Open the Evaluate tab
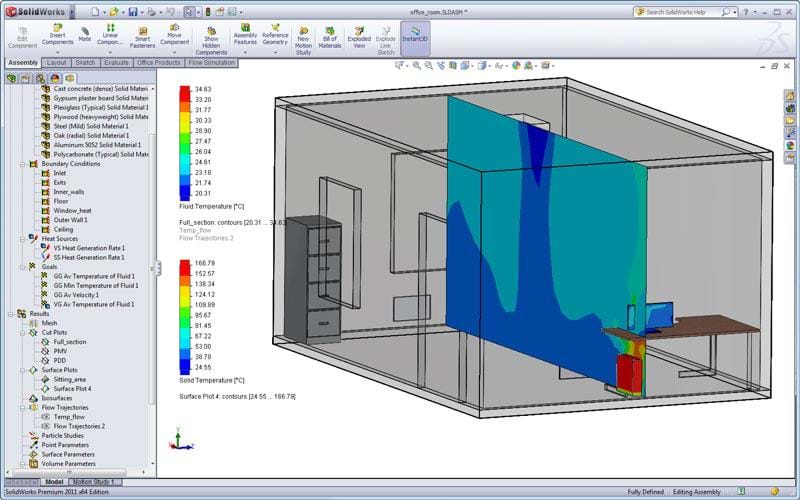The height and width of the screenshot is (500, 800). [x=115, y=62]
